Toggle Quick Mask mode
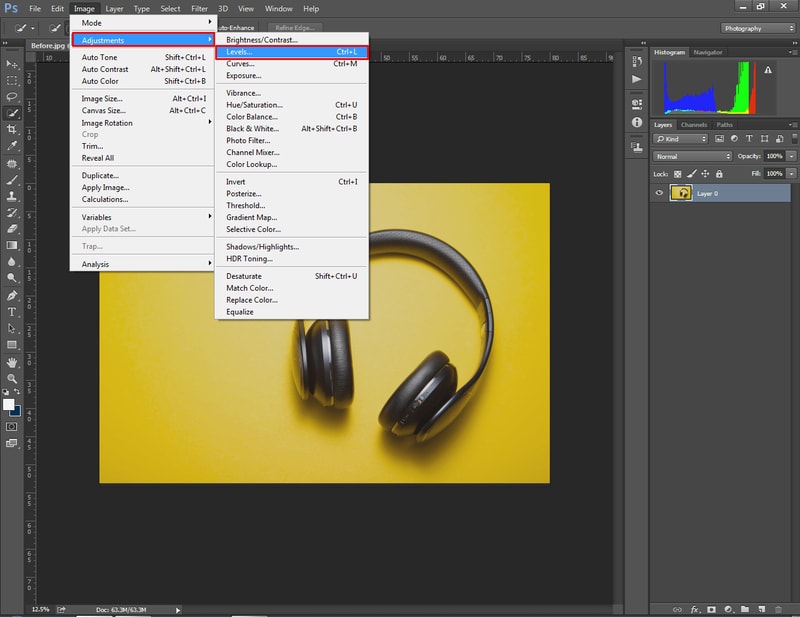The image size is (800, 617). click(x=11, y=427)
